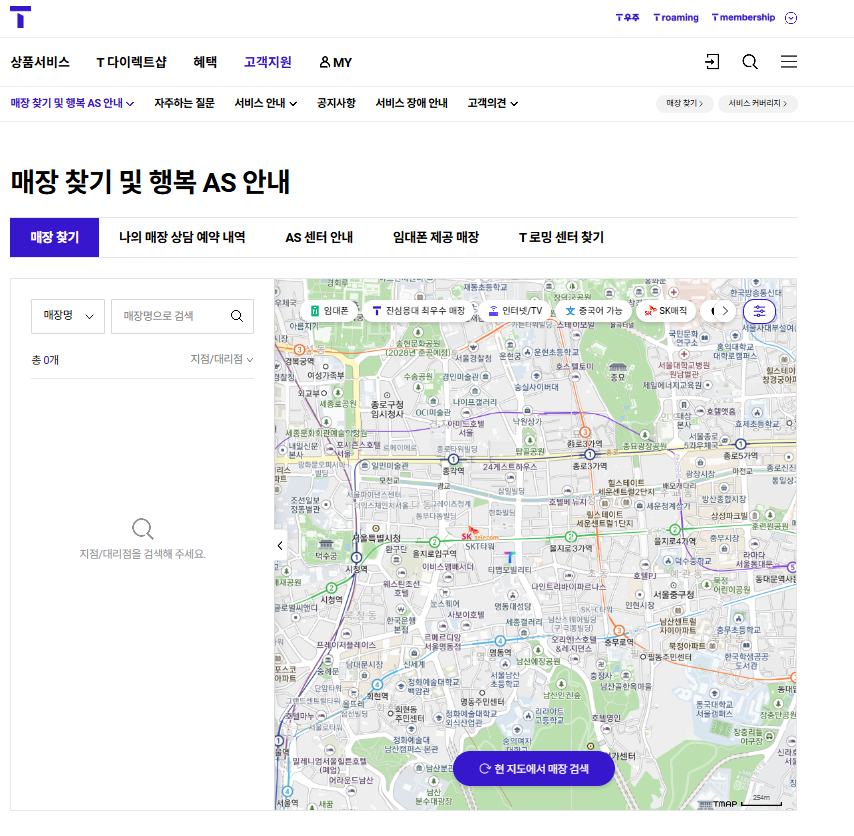Click the next arrow on map filter chips

tap(725, 311)
